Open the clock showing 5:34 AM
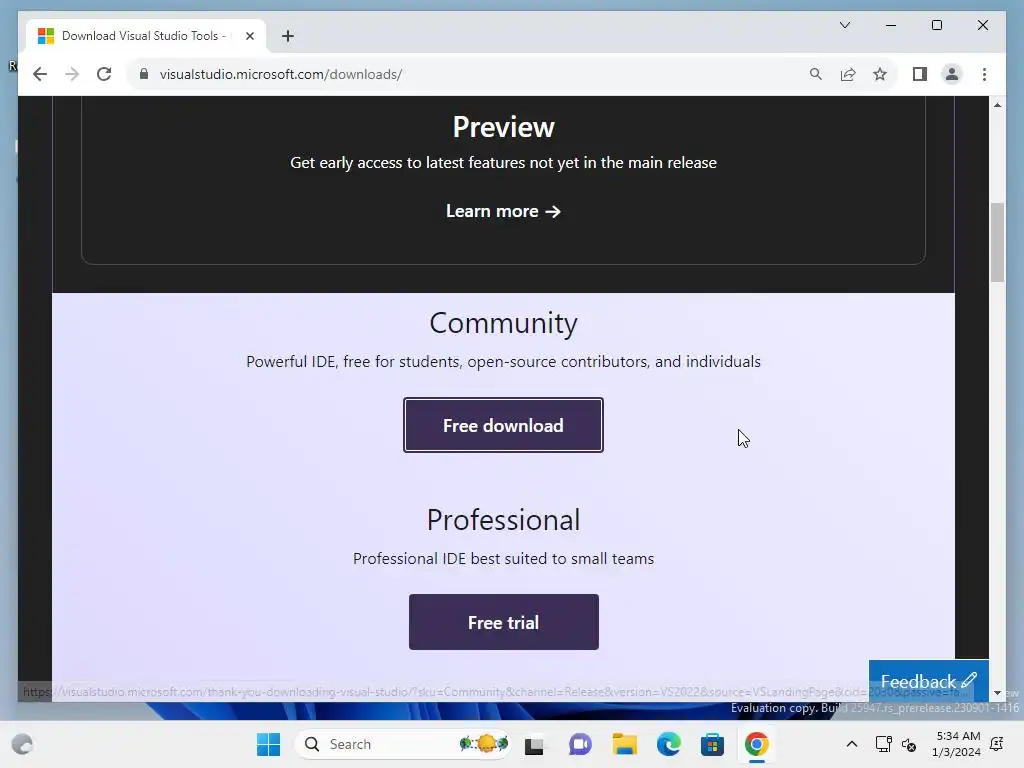 pos(956,744)
